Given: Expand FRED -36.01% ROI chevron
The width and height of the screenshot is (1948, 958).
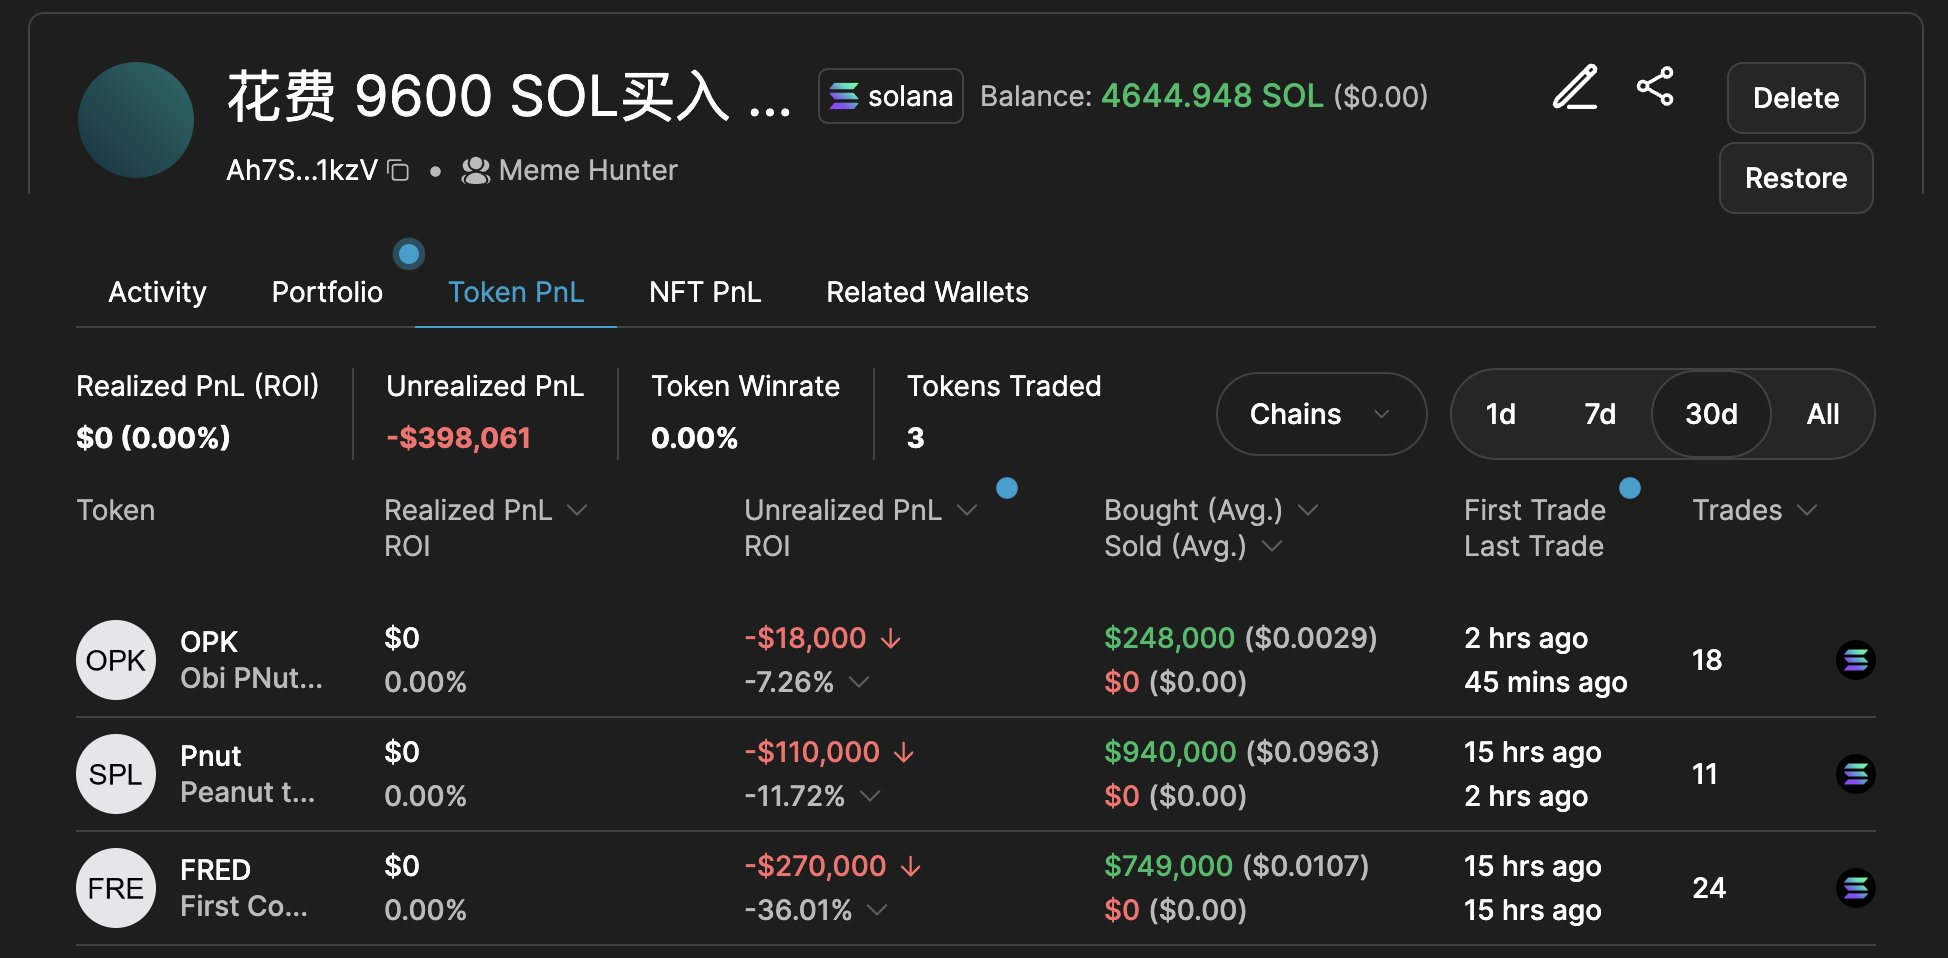Looking at the screenshot, I should tap(877, 910).
